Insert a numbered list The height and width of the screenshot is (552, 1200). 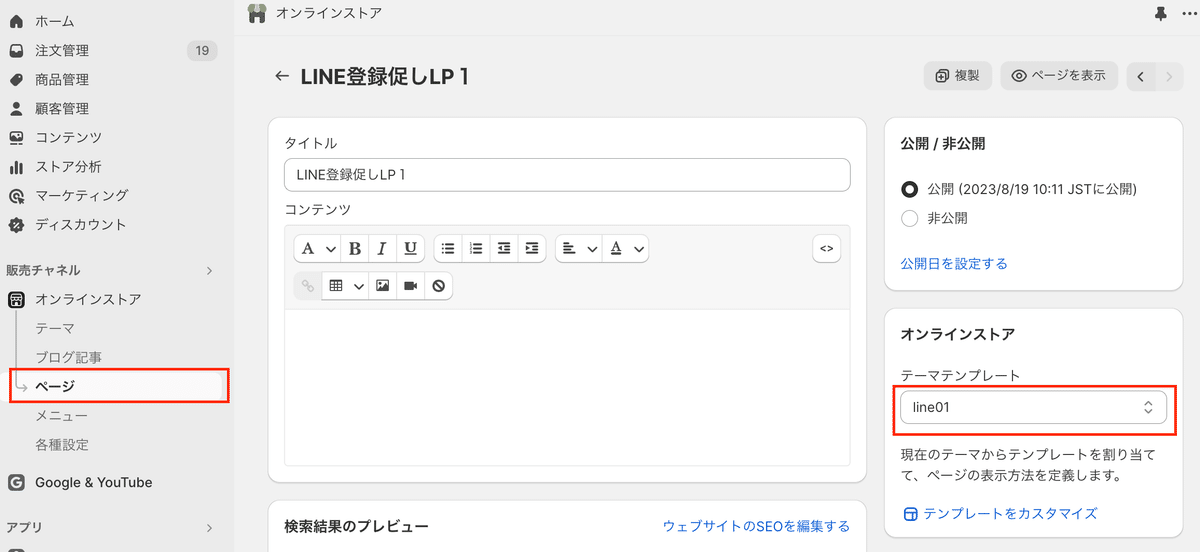pyautogui.click(x=476, y=248)
